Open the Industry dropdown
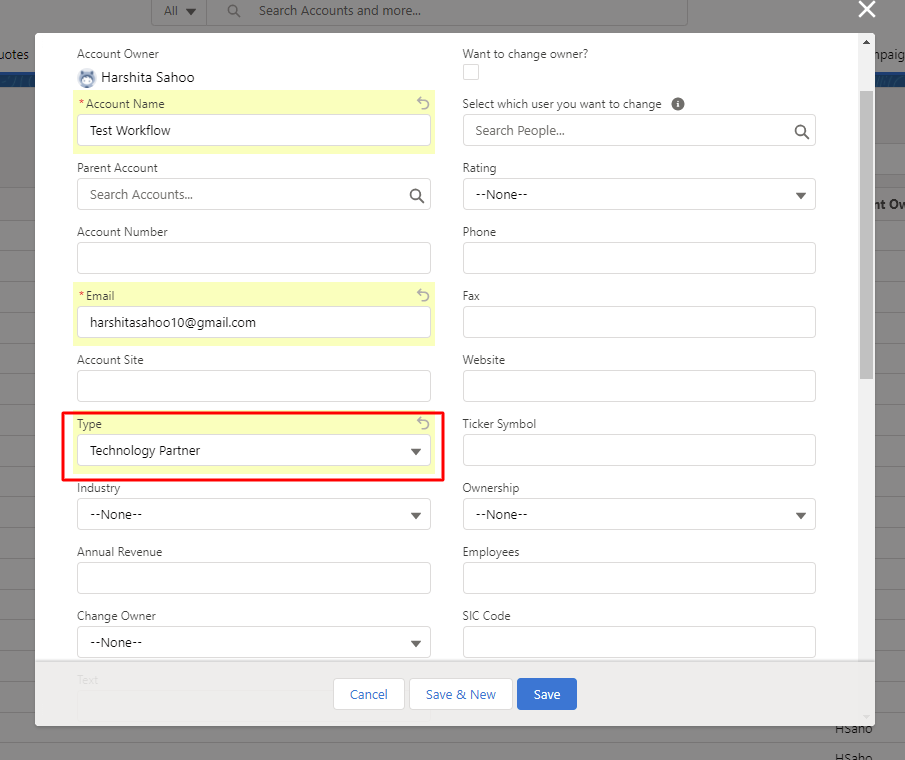The height and width of the screenshot is (760, 905). click(x=254, y=515)
